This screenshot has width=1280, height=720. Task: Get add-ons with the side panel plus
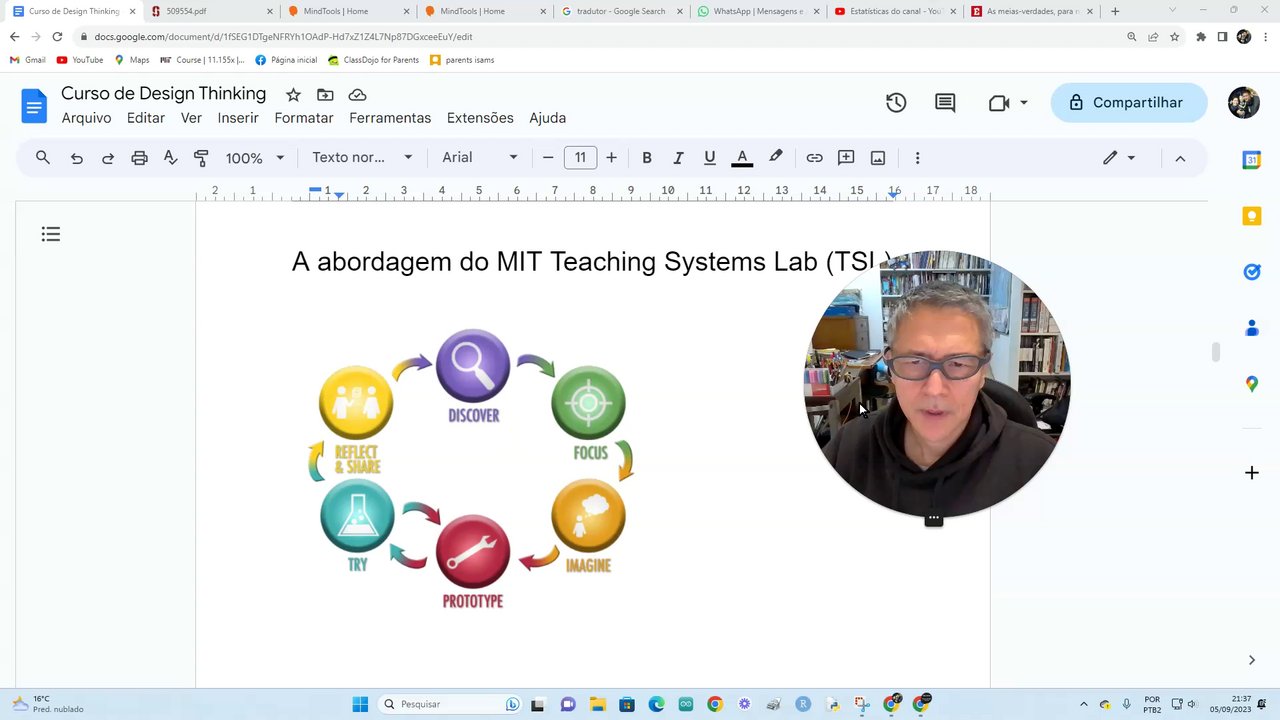tap(1251, 473)
